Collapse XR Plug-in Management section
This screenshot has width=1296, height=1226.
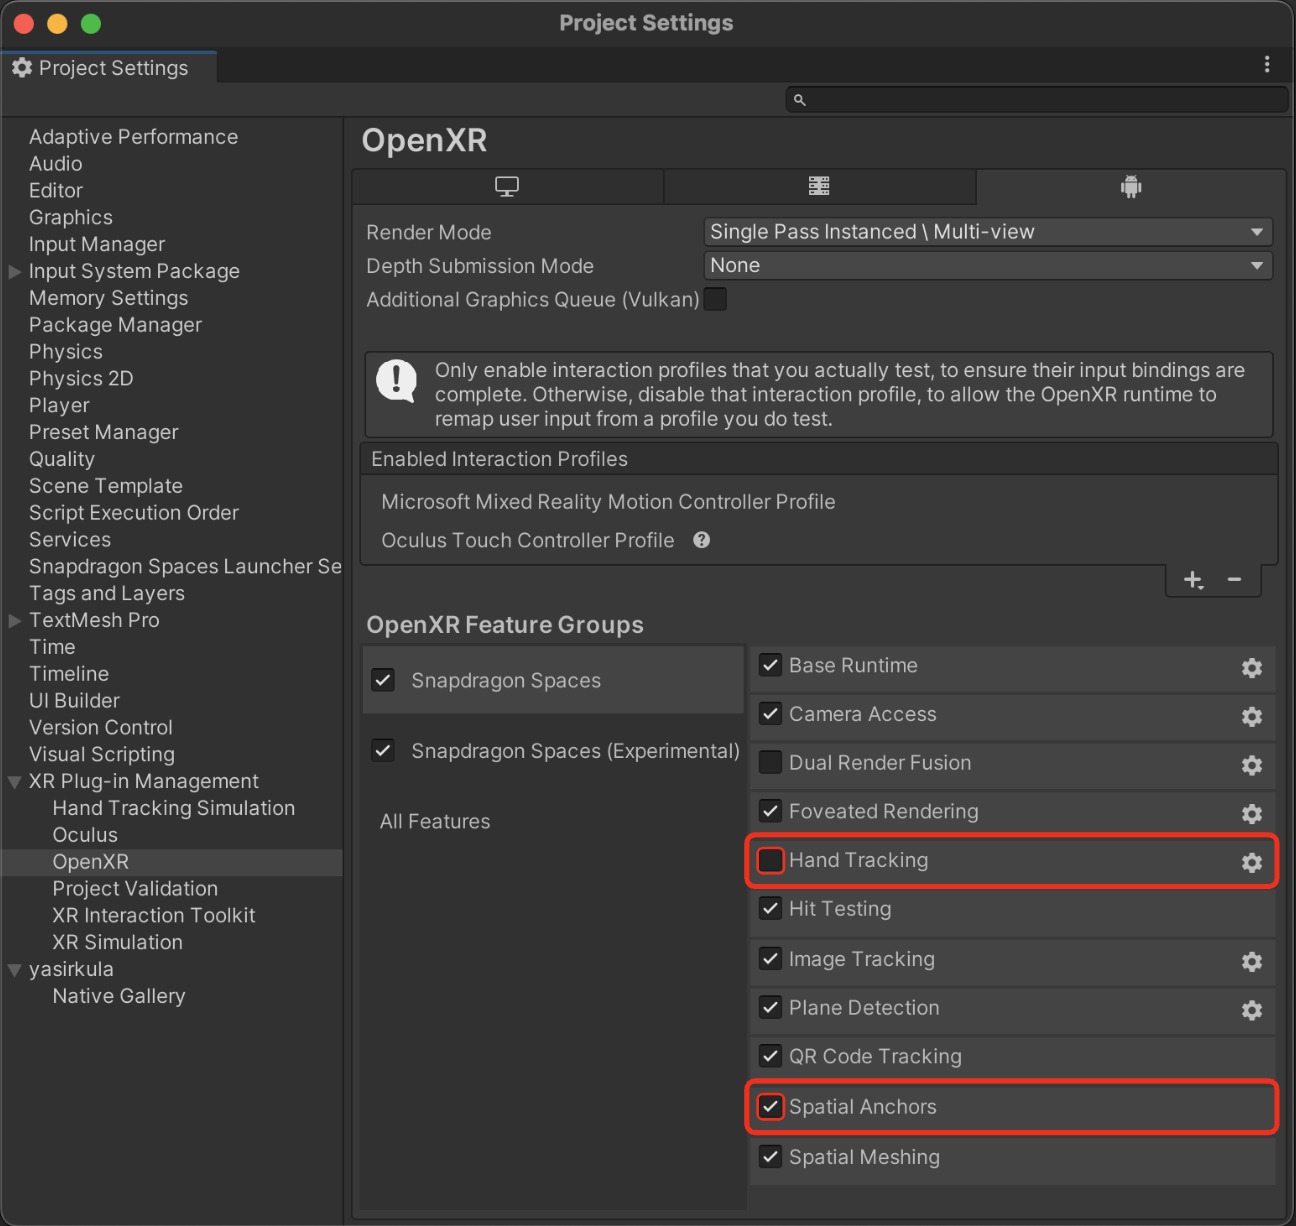coord(14,781)
